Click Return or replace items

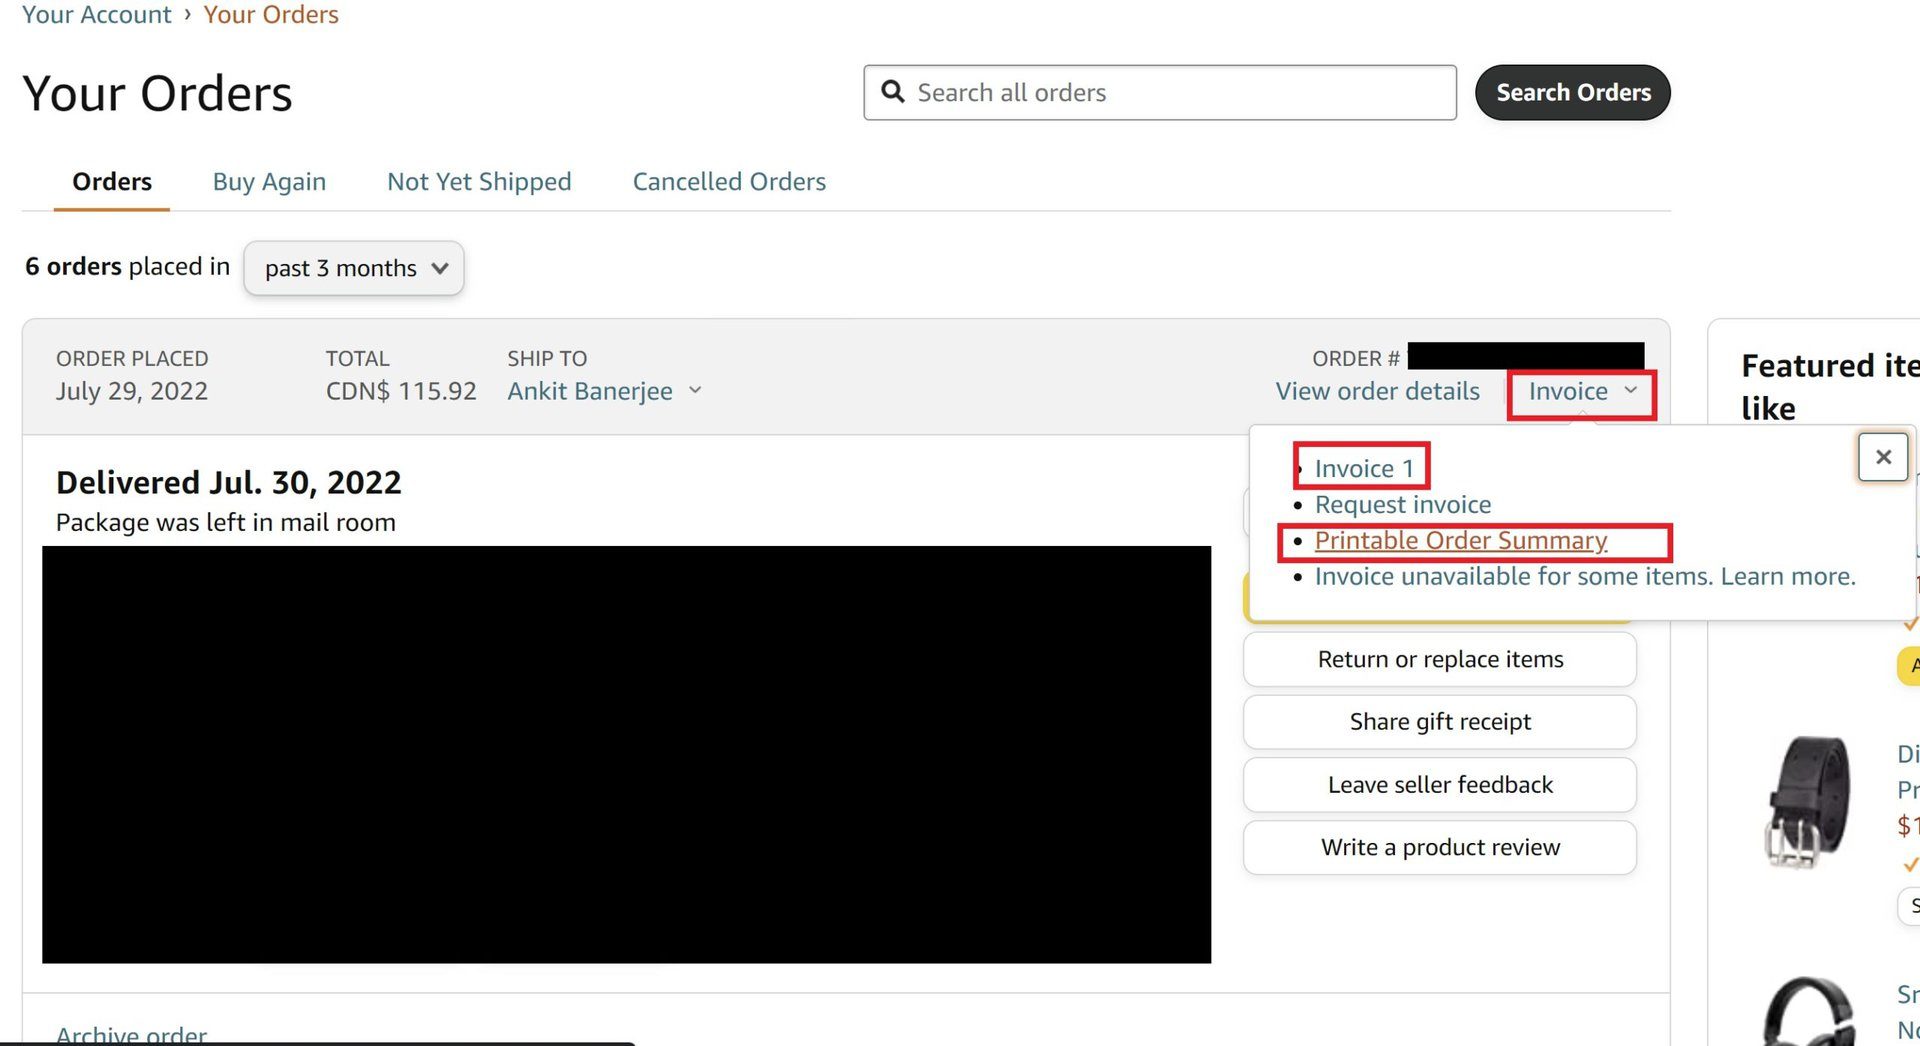pos(1439,659)
